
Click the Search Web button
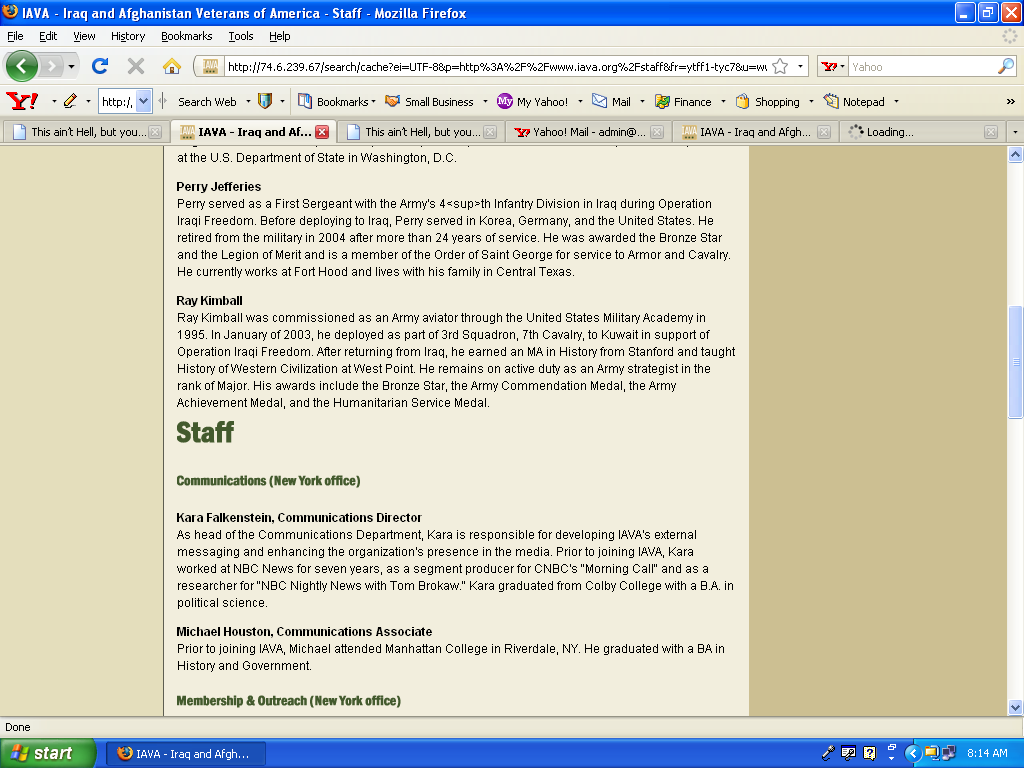pos(207,102)
